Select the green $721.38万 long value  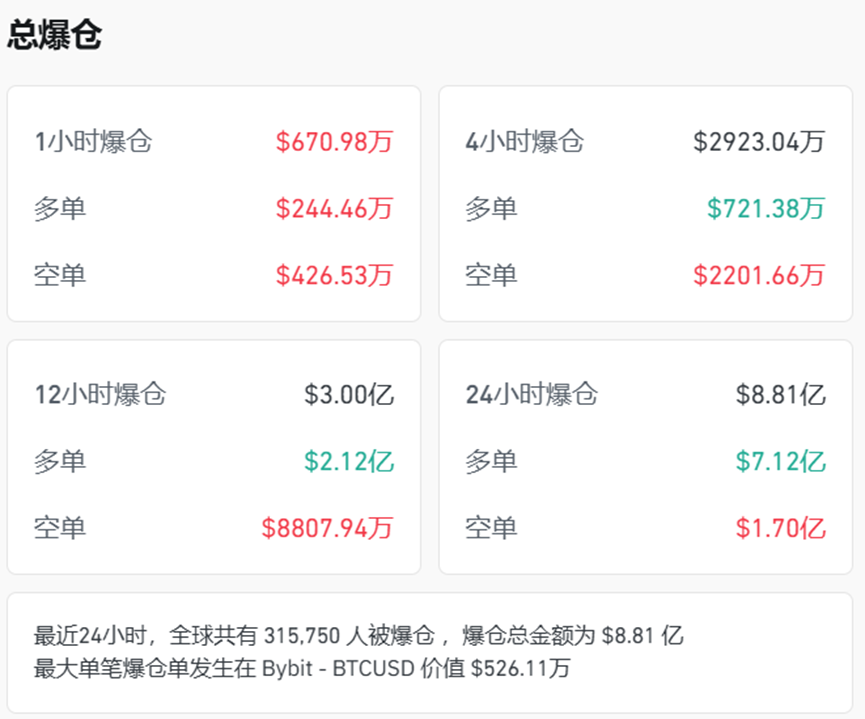pyautogui.click(x=766, y=209)
